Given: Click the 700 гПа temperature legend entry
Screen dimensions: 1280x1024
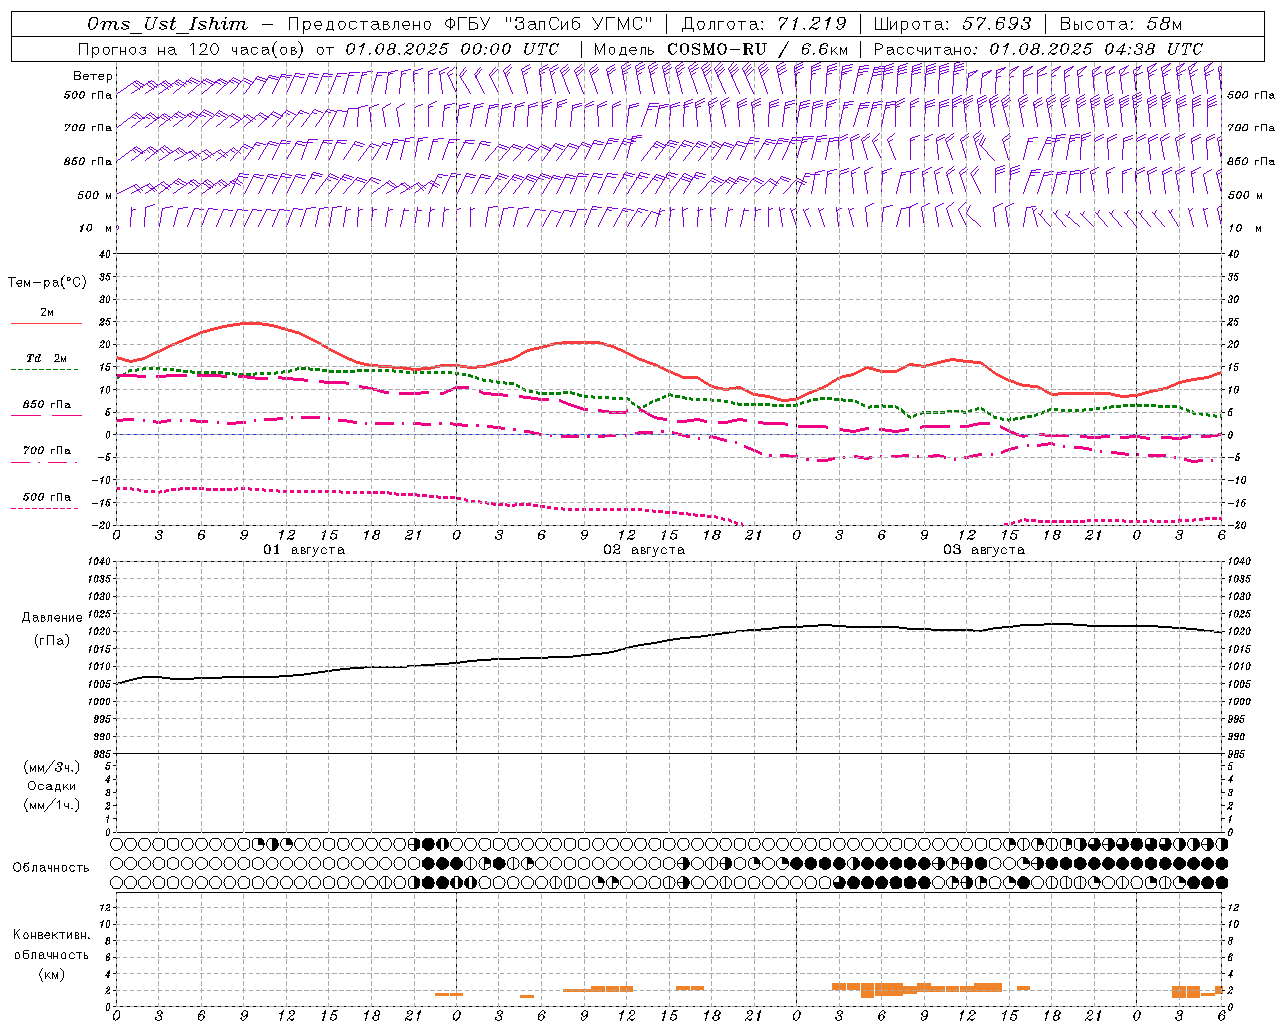Looking at the screenshot, I should (46, 451).
